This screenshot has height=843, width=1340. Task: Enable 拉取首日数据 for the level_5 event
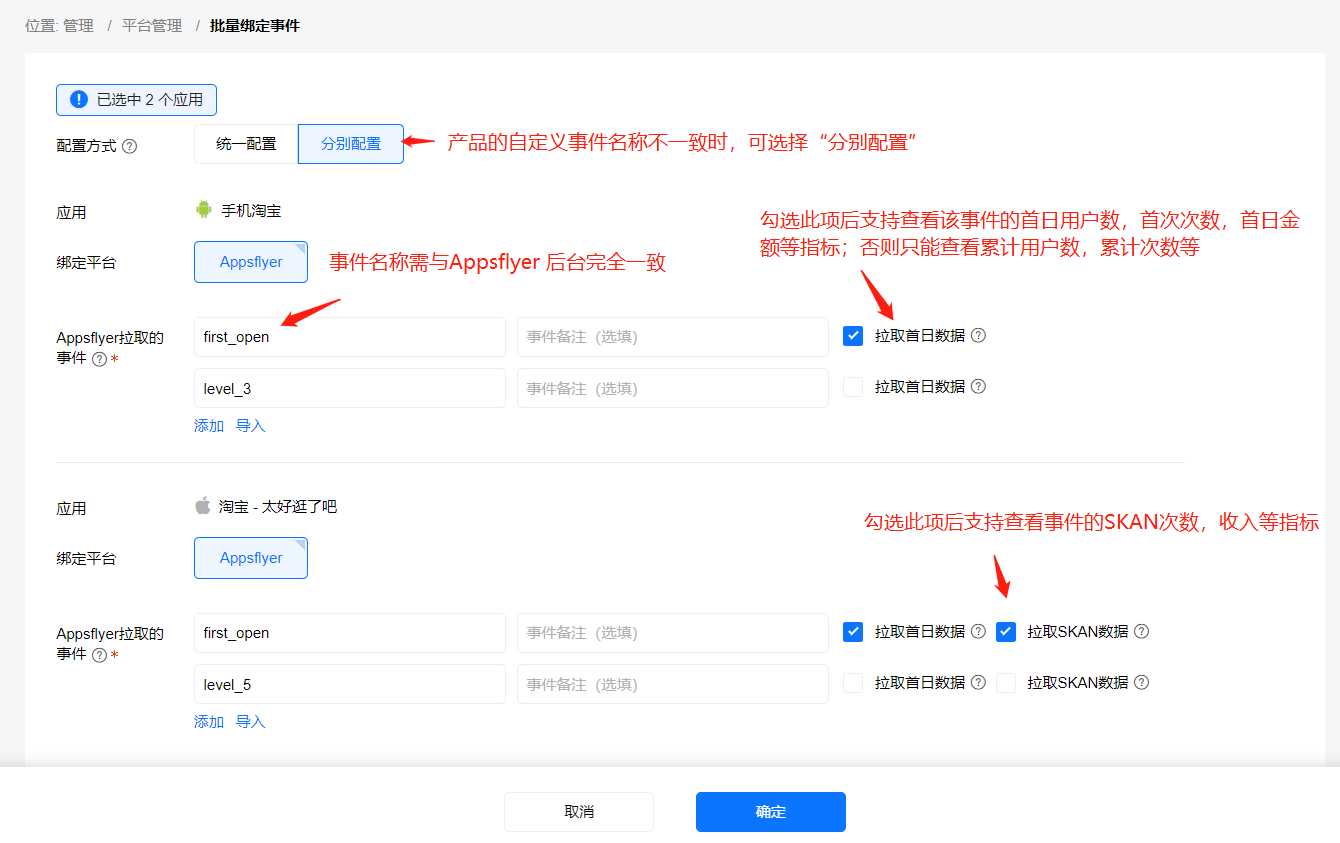853,683
